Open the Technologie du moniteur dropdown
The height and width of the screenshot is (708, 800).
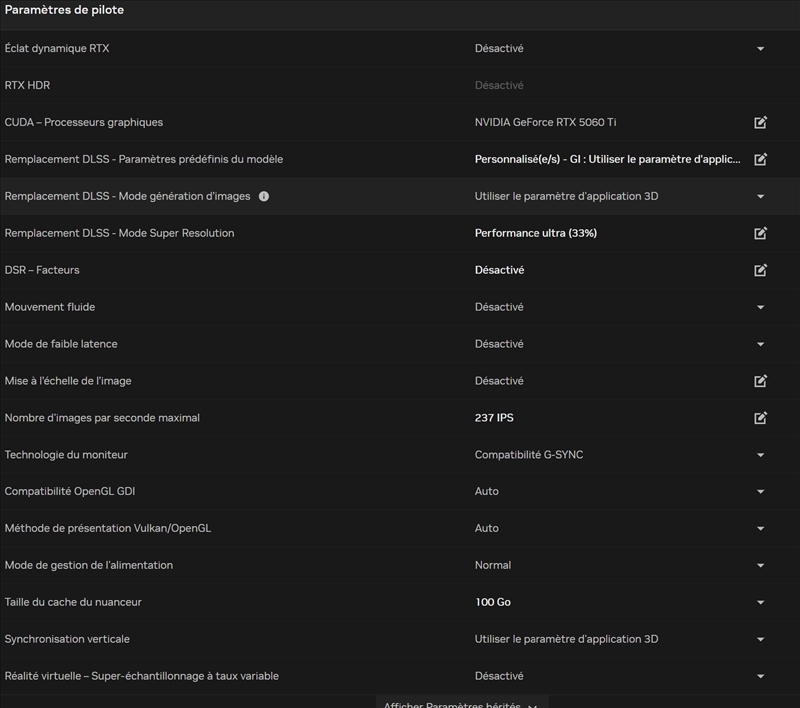760,455
